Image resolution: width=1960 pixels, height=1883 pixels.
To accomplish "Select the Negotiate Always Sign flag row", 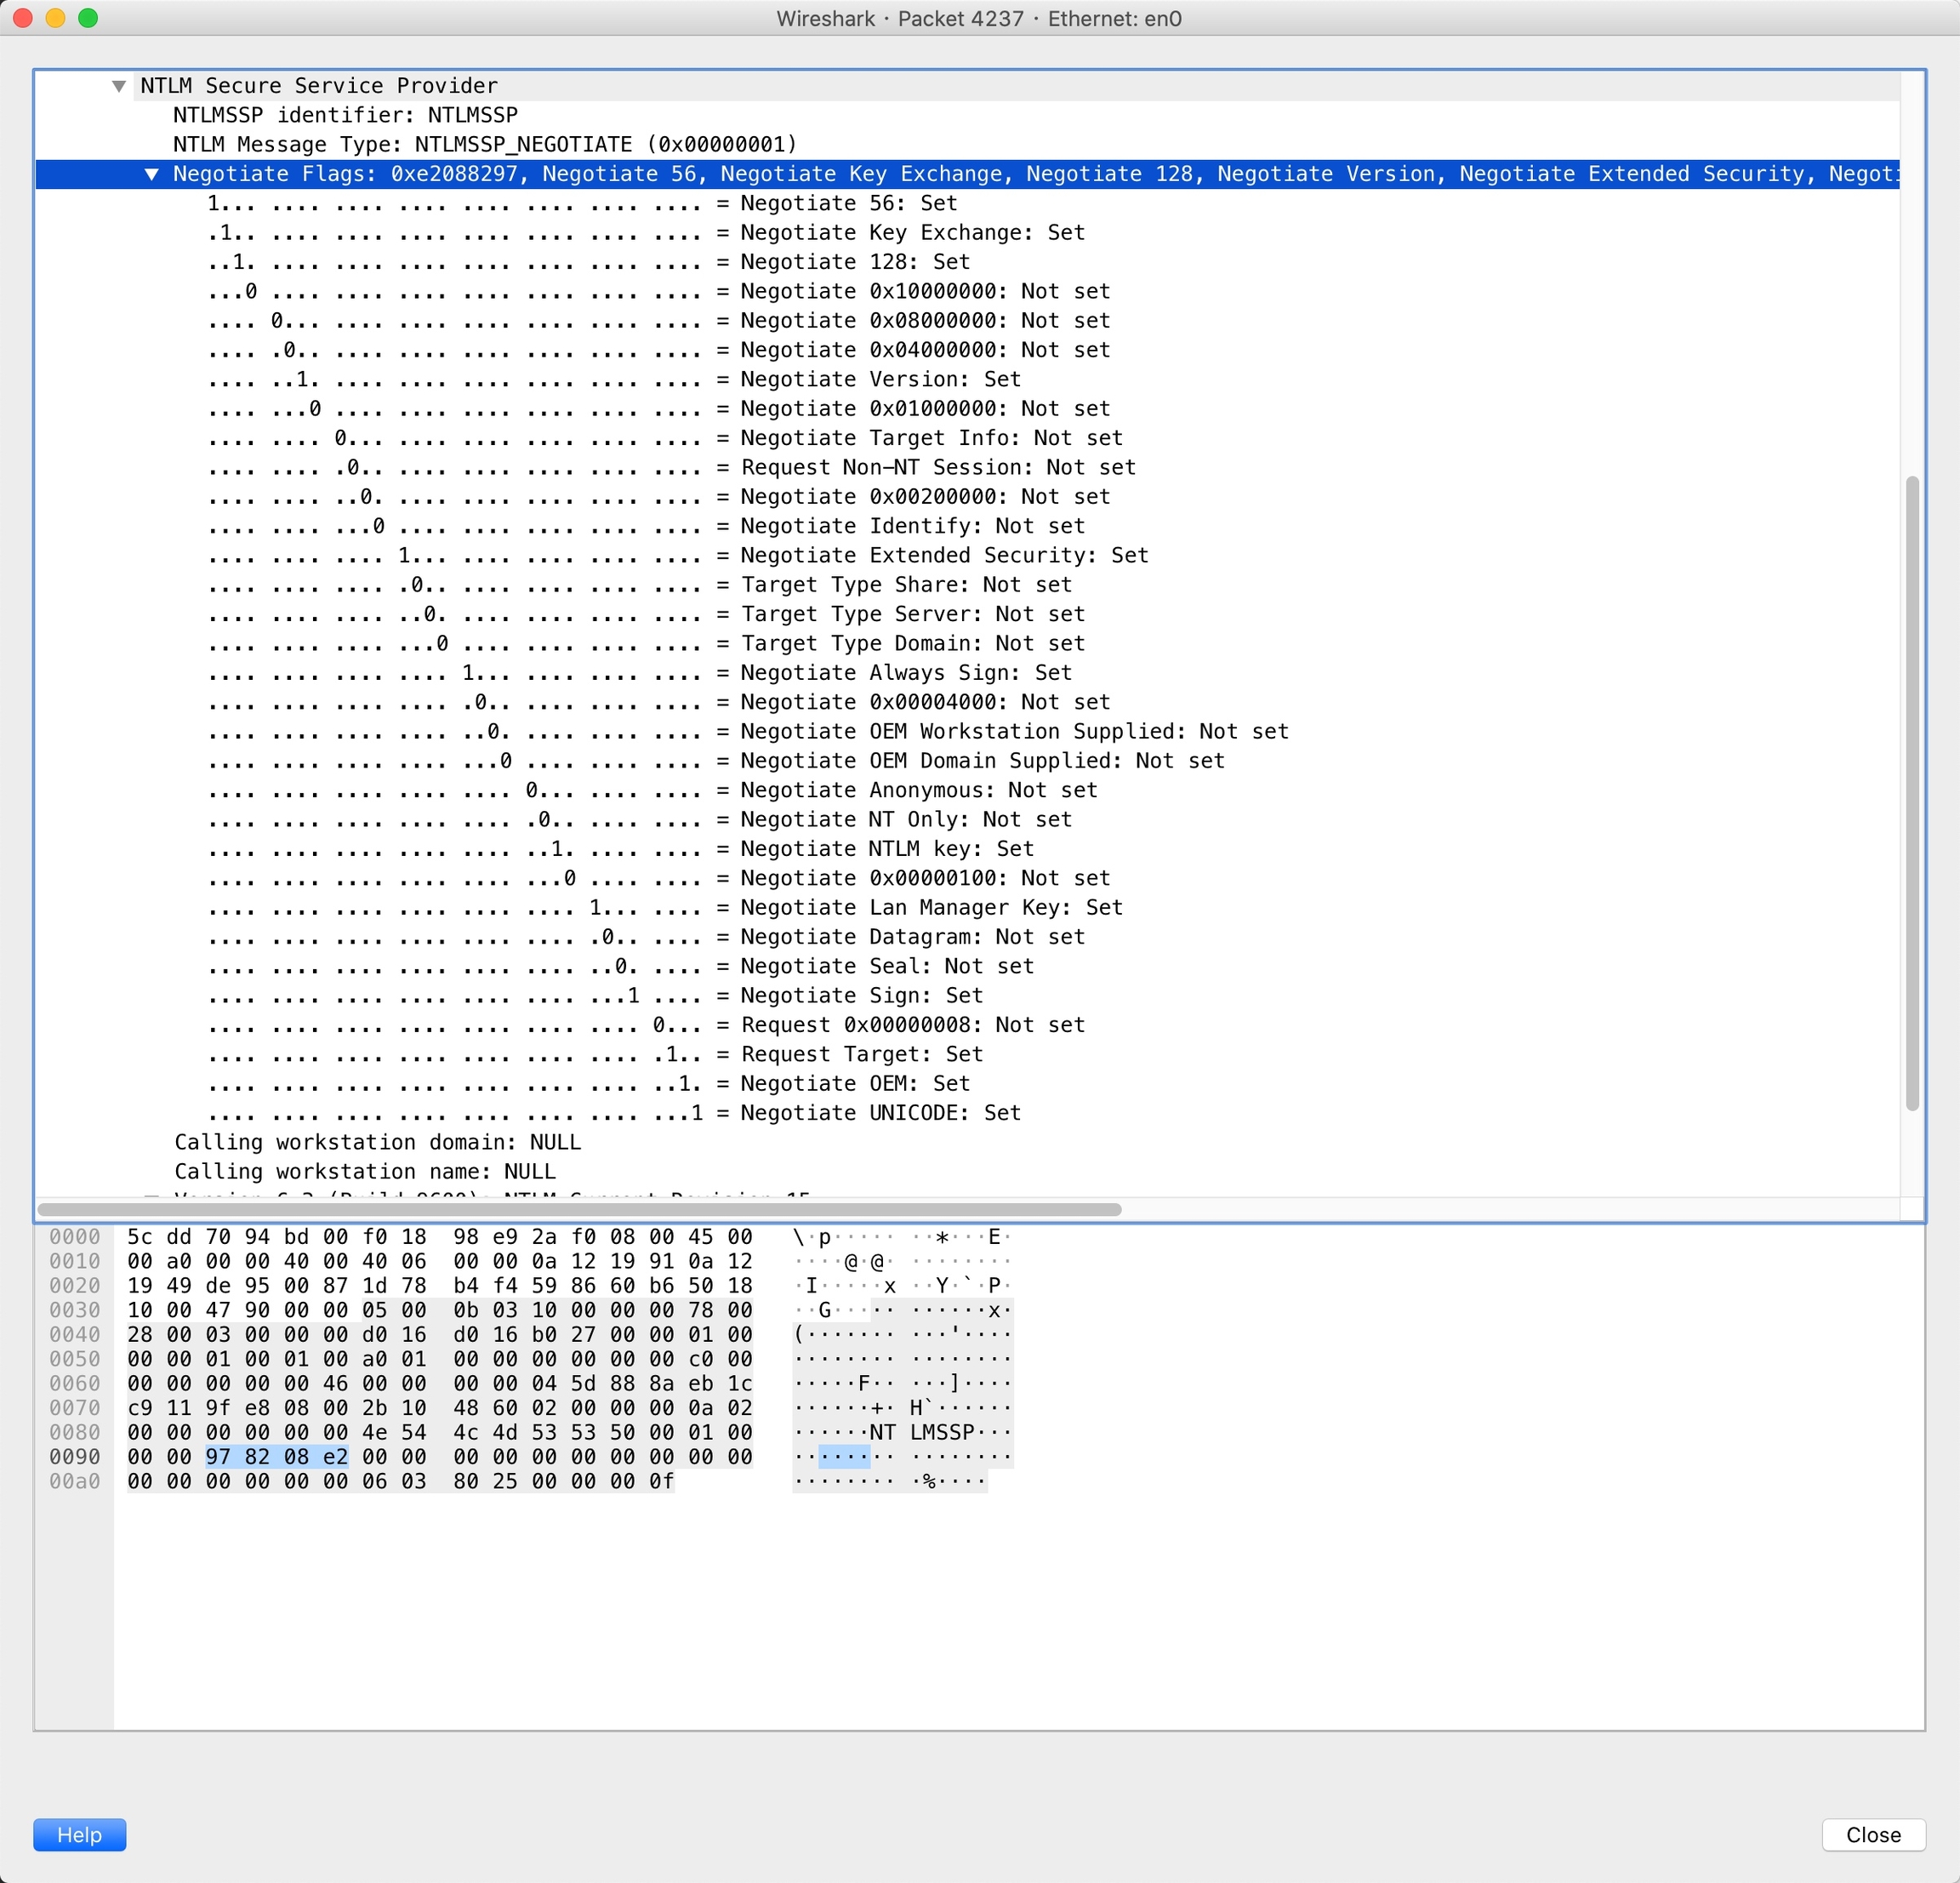I will (905, 672).
